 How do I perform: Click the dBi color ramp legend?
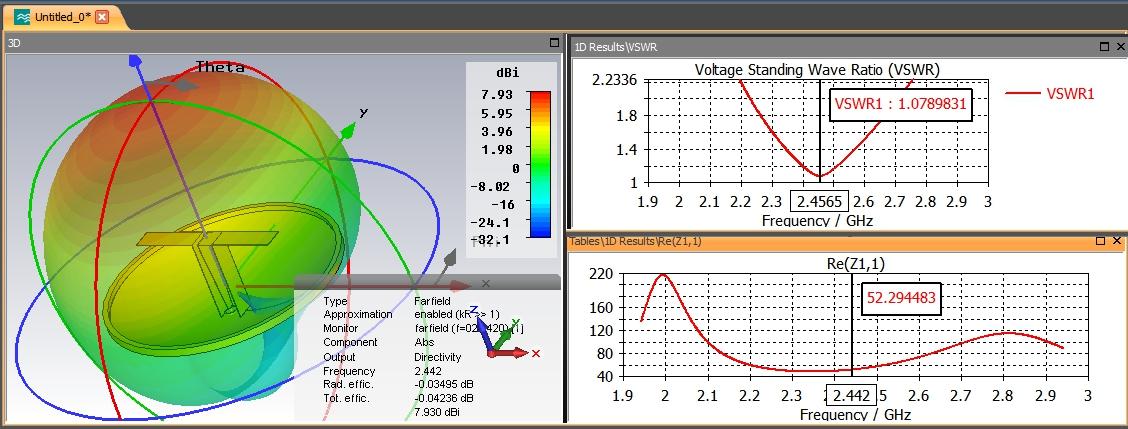click(x=540, y=164)
